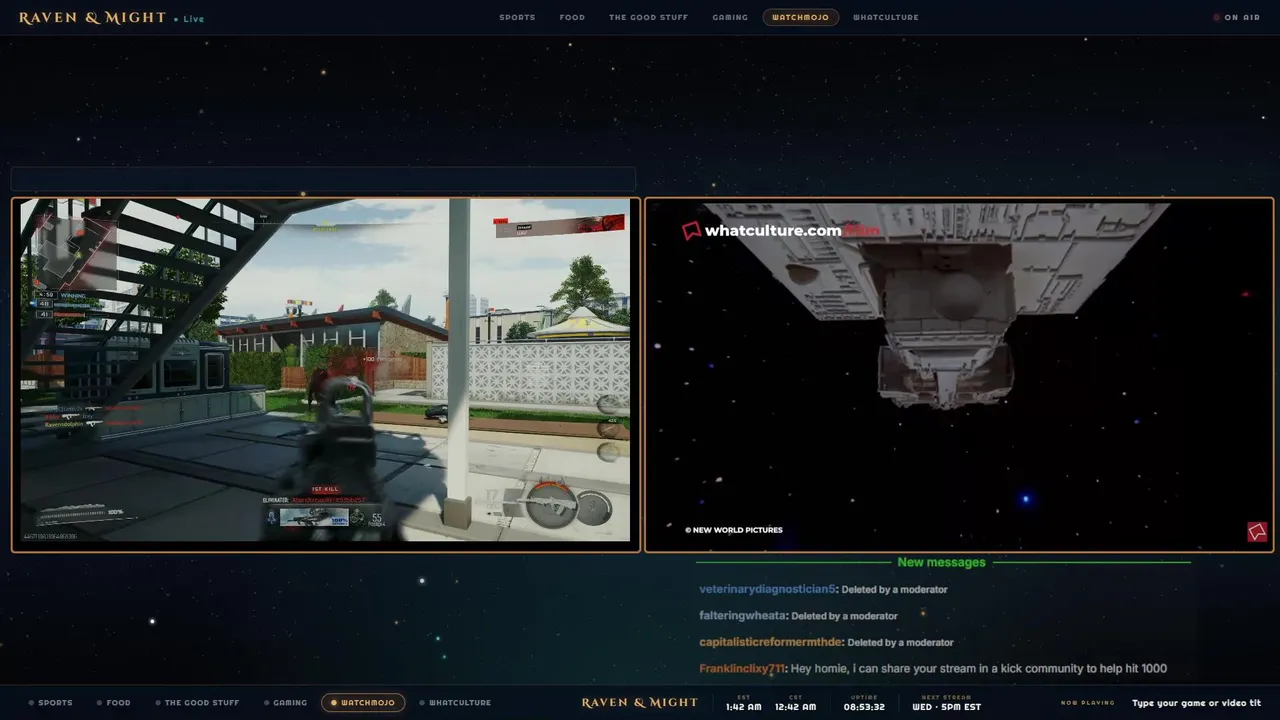Screen dimensions: 1280x720
Task: Open the SPORTS tab in top navigation
Action: click(x=517, y=17)
